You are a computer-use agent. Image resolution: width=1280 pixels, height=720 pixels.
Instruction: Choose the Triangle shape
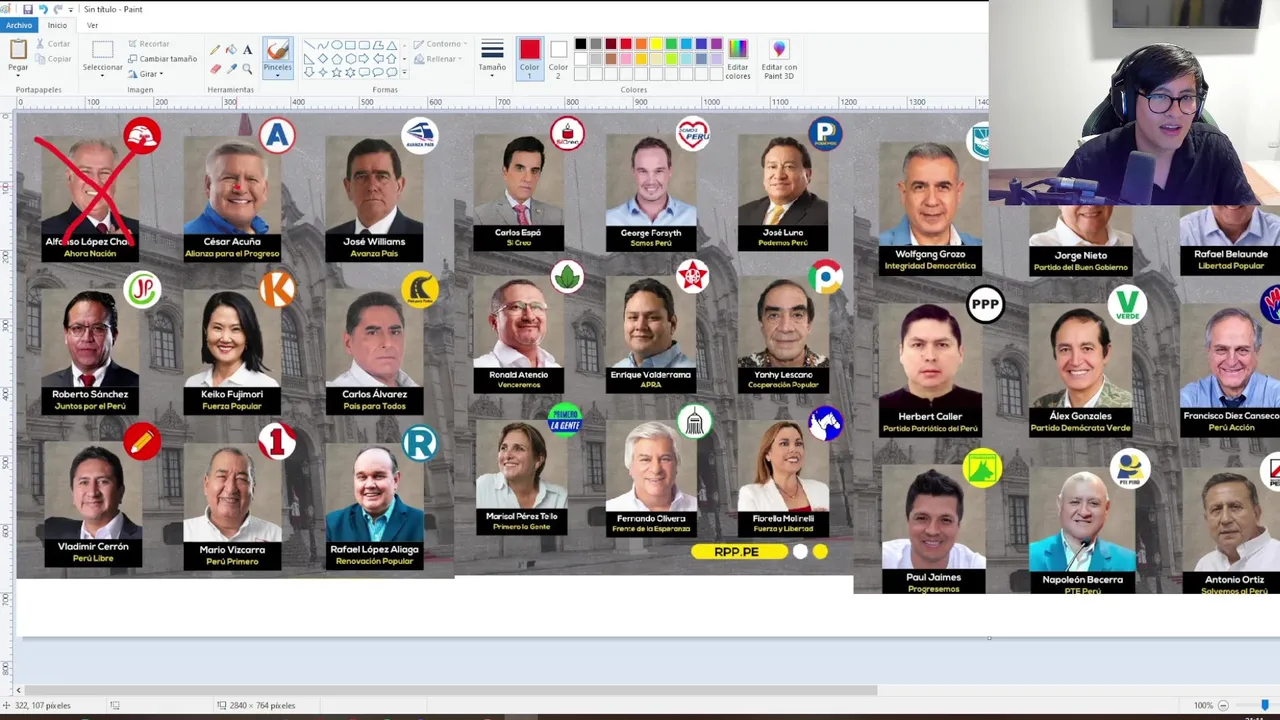[x=392, y=45]
